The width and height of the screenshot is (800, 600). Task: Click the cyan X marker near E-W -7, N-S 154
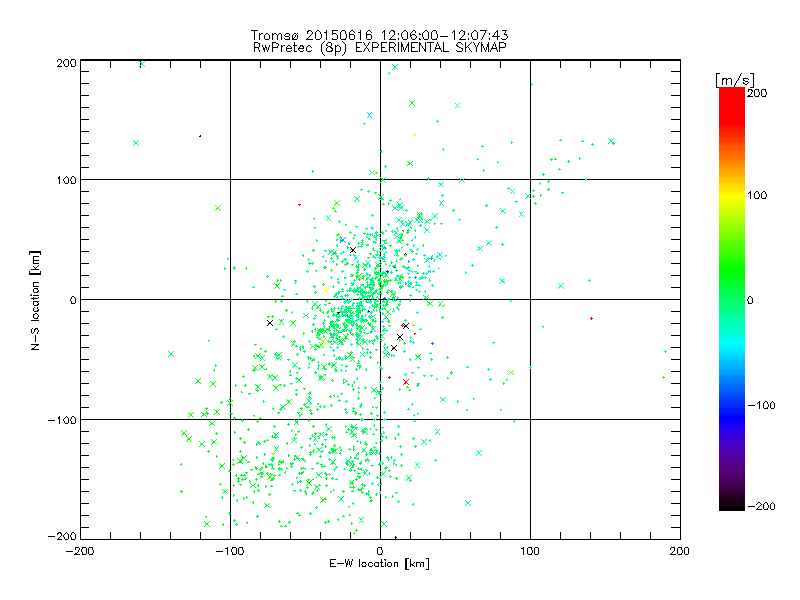(x=369, y=115)
